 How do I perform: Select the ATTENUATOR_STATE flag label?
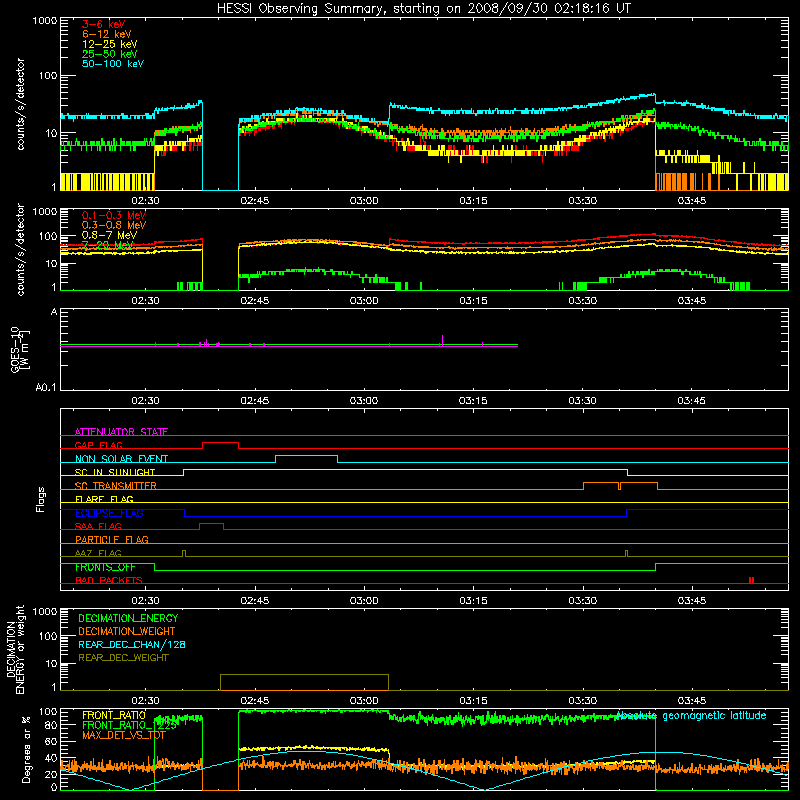(x=121, y=432)
